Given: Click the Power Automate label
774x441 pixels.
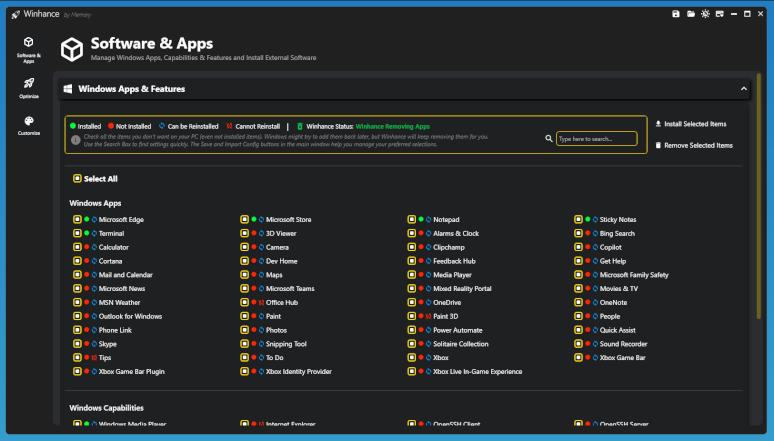Looking at the screenshot, I should coord(458,330).
